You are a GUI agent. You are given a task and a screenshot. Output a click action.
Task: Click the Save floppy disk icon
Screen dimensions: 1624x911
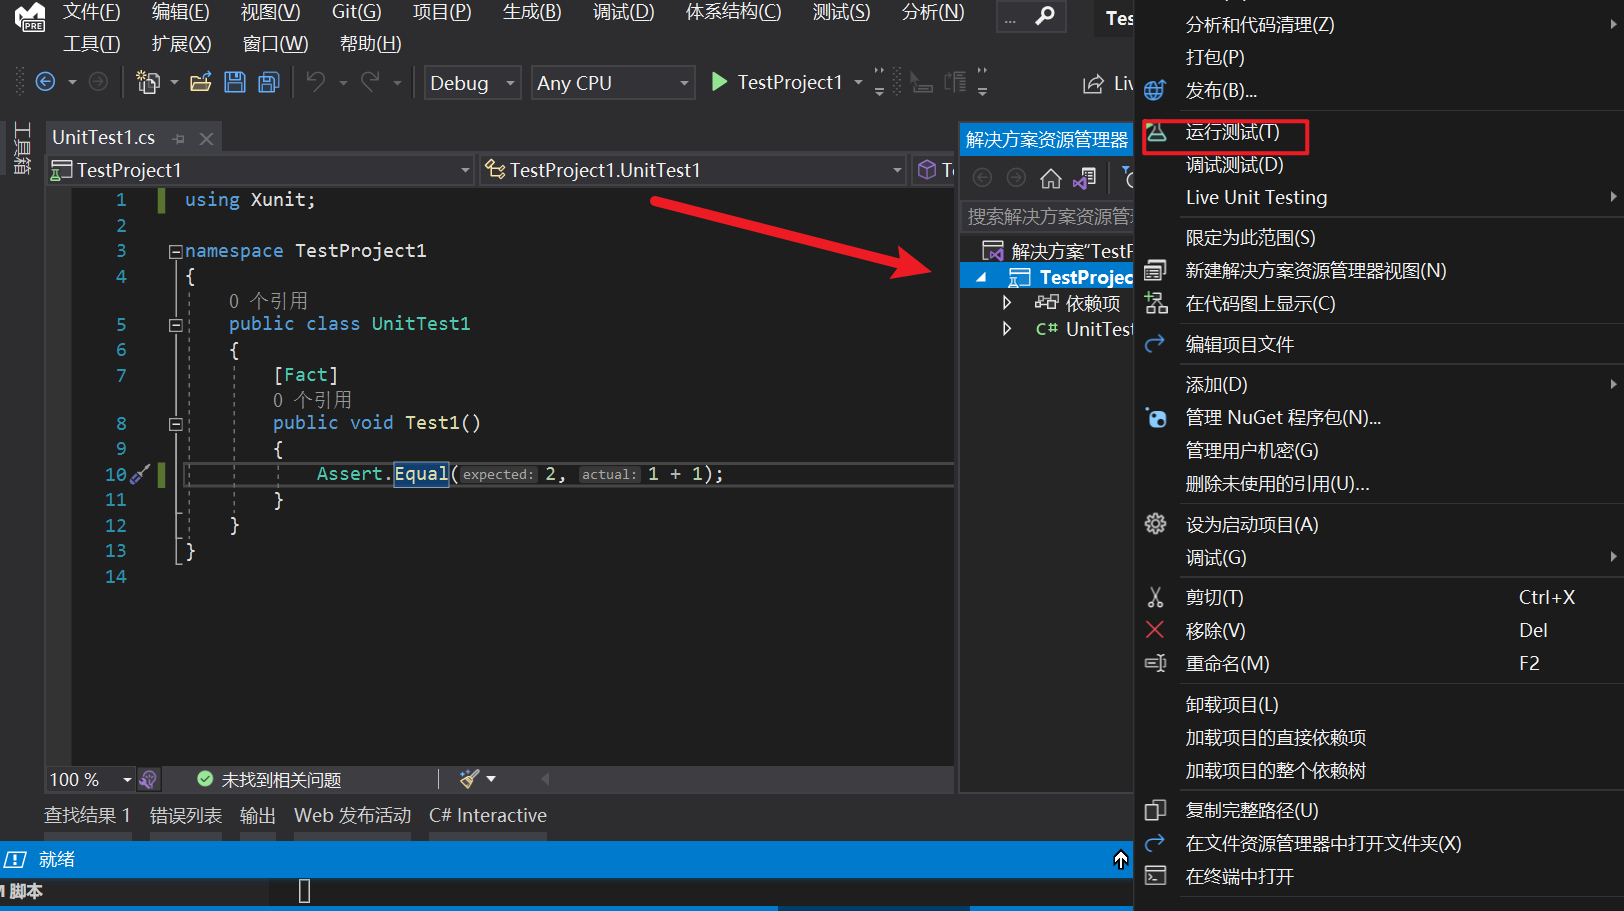pos(235,82)
